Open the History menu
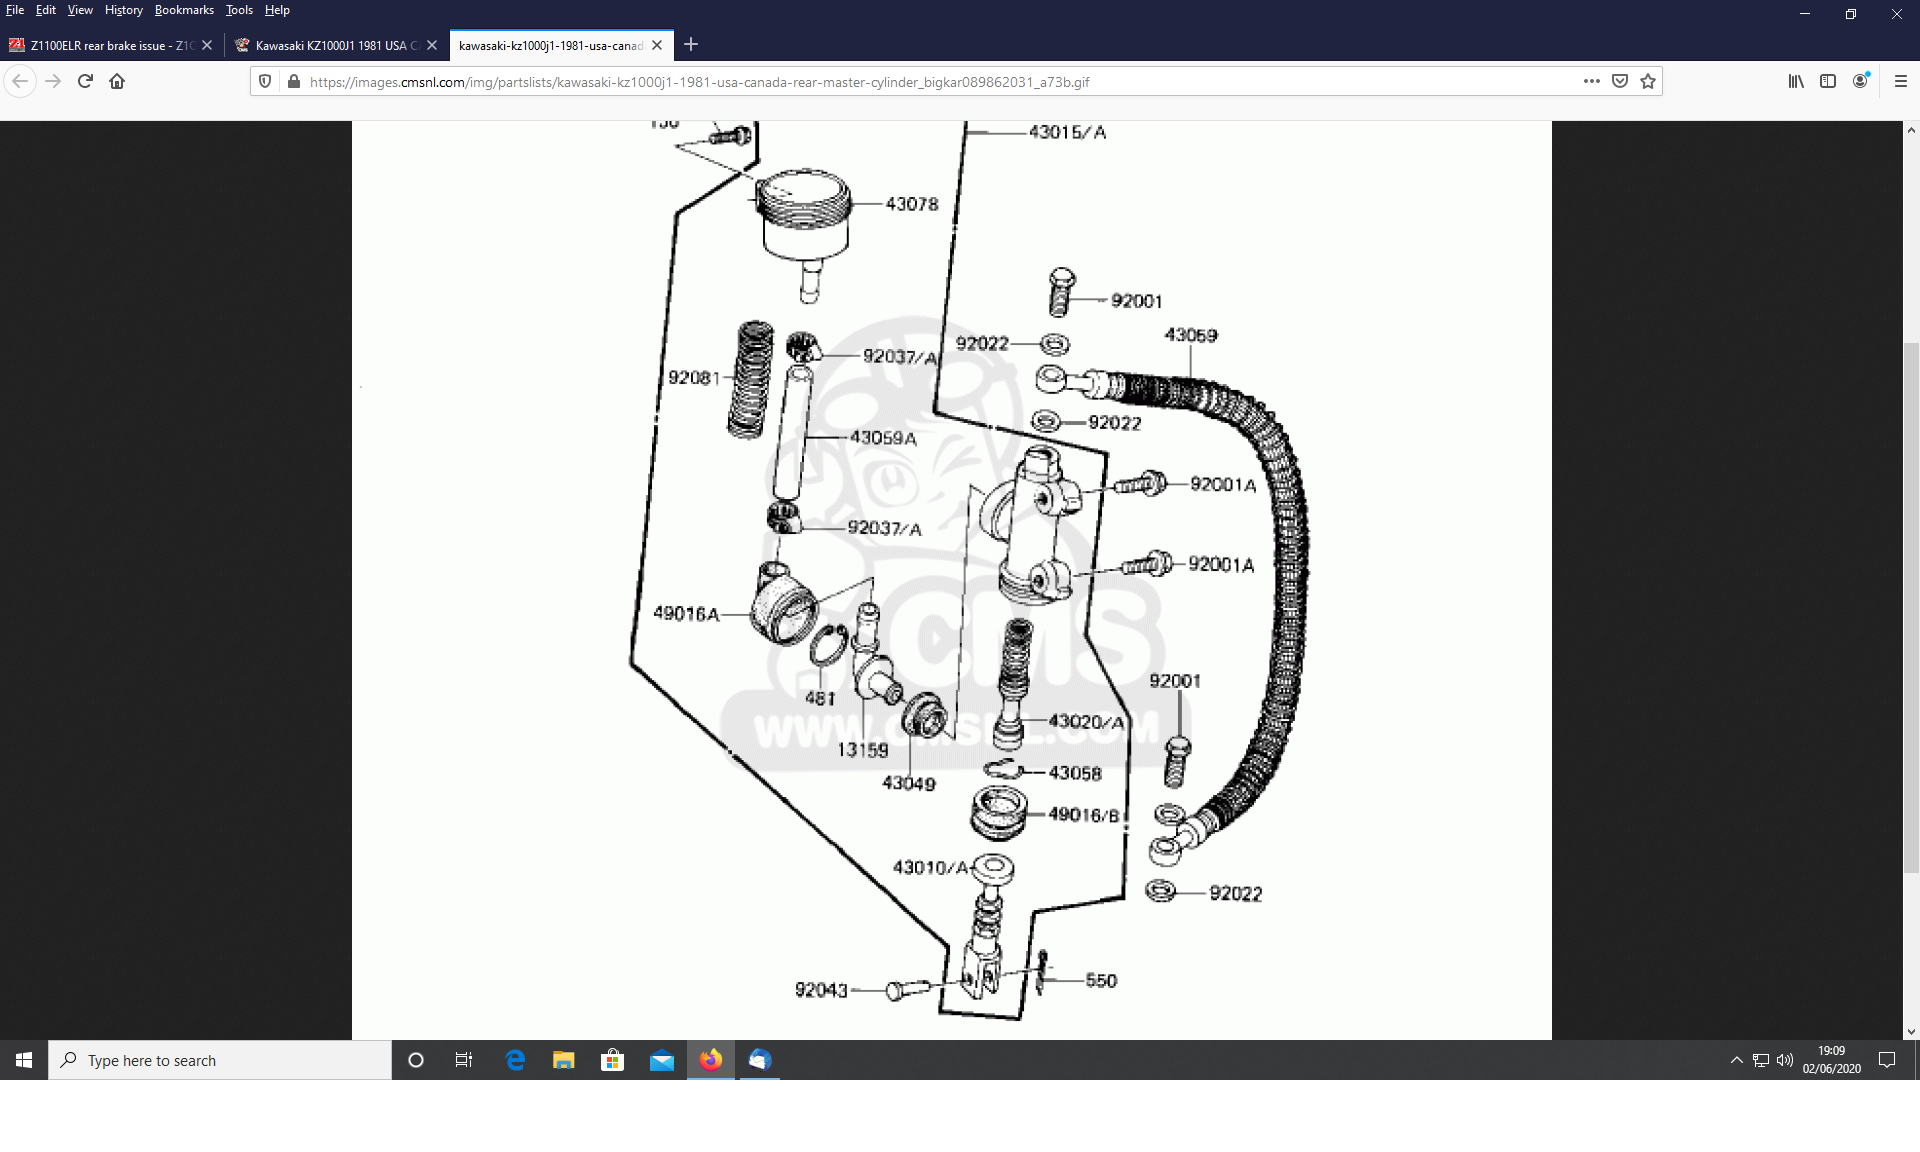 (x=123, y=10)
